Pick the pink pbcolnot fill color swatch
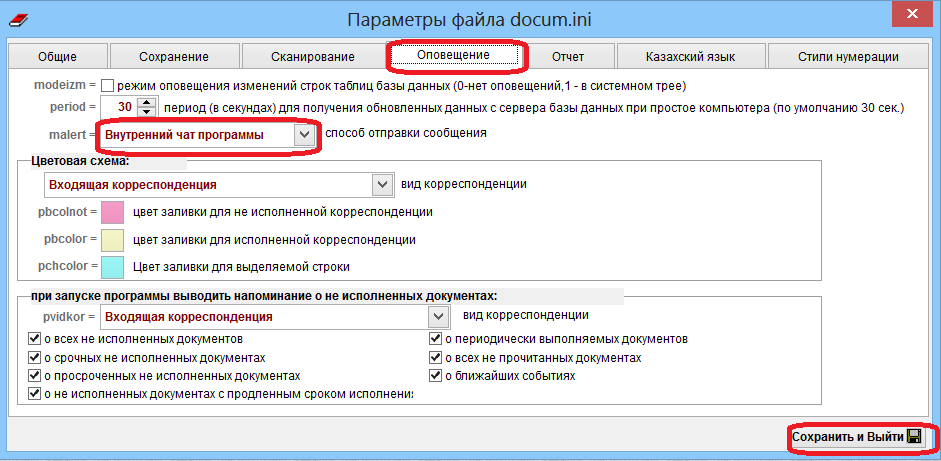Image resolution: width=941 pixels, height=461 pixels. click(x=111, y=213)
